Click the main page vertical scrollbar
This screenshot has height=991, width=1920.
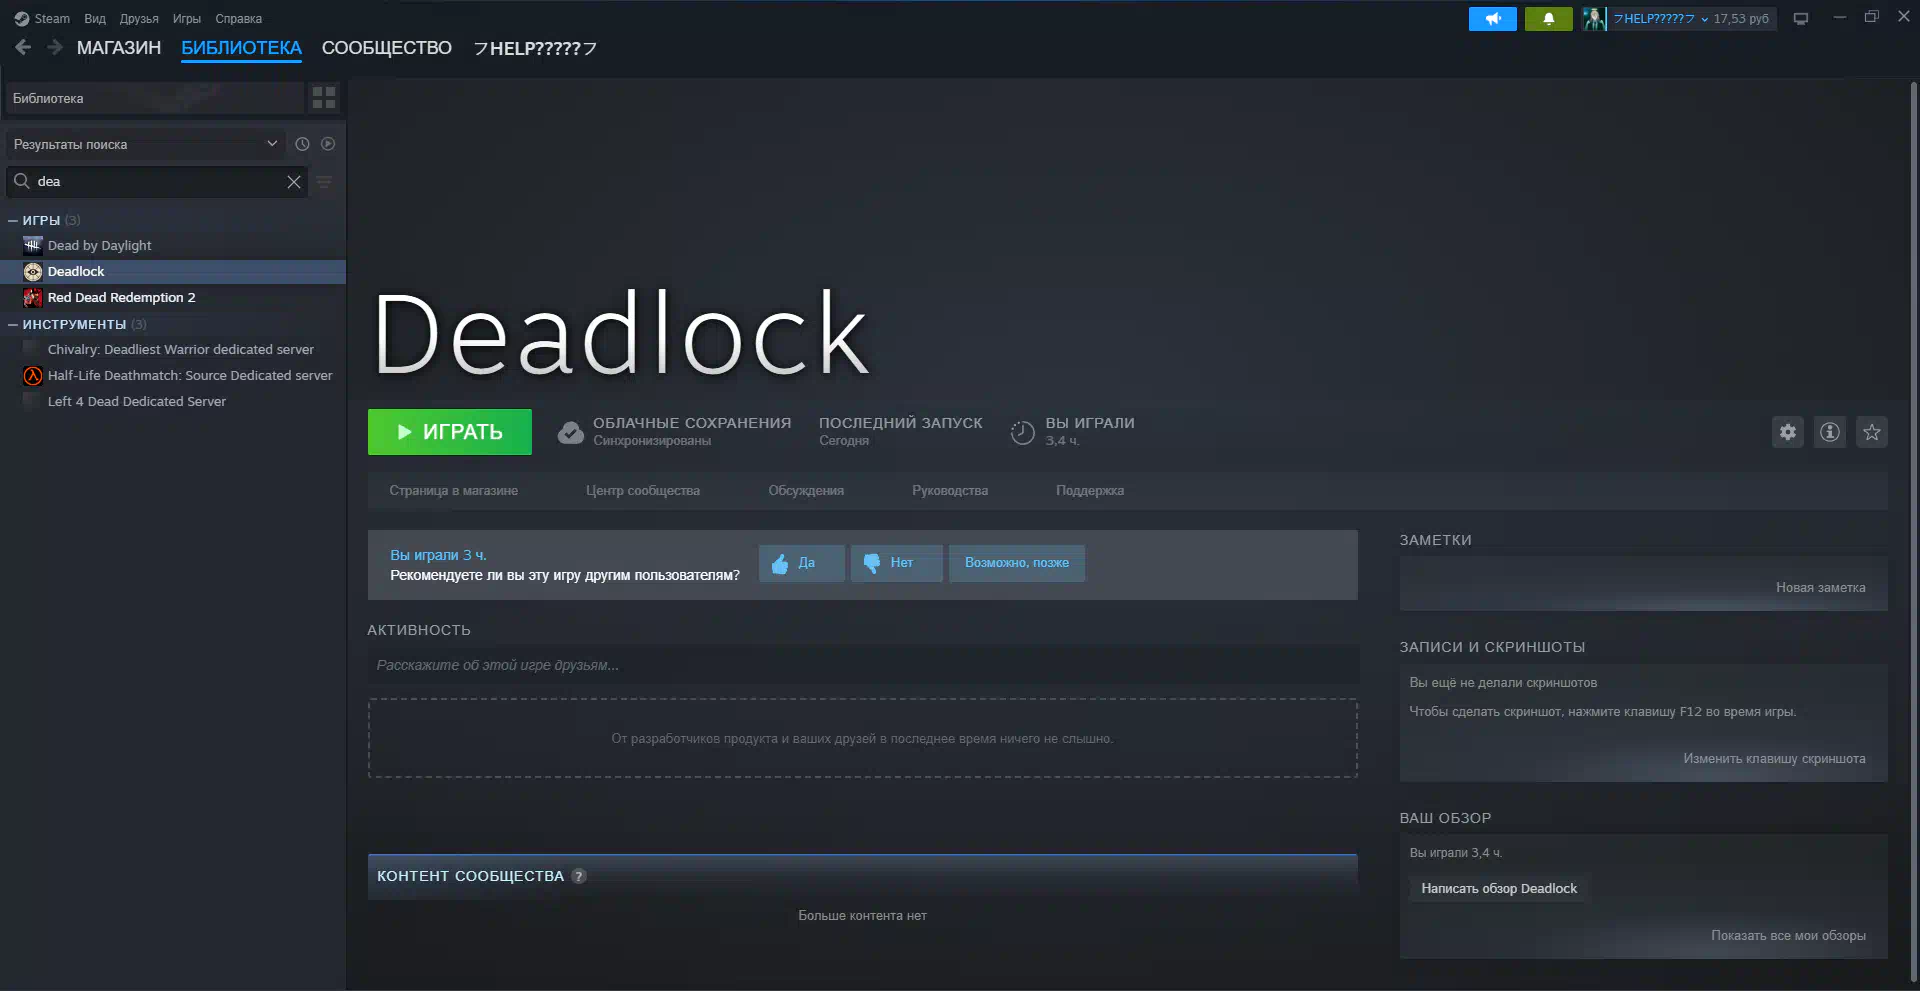pyautogui.click(x=1913, y=530)
